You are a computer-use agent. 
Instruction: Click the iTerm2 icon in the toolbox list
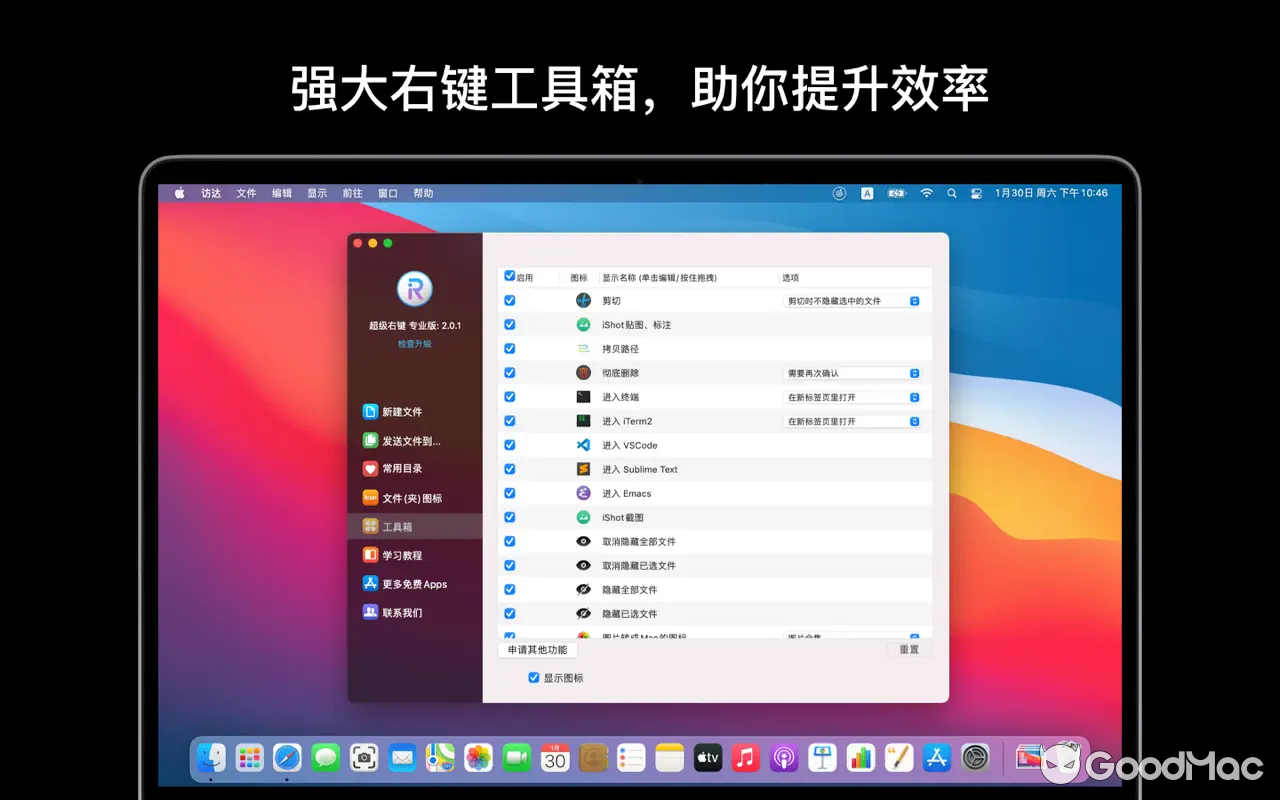[x=584, y=420]
